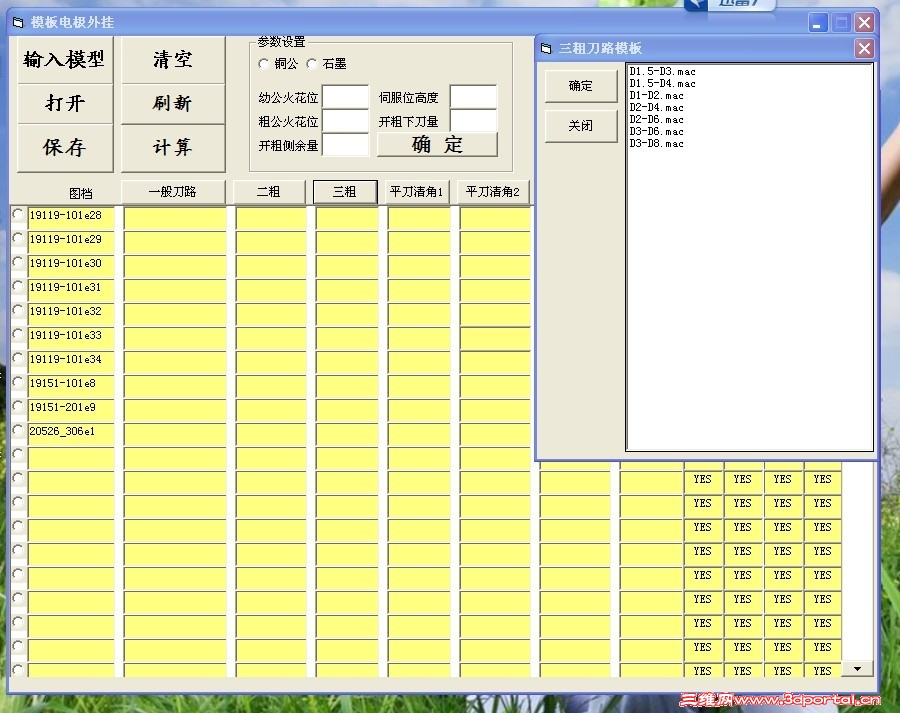Select D1-D2.mac in template list
Screen dimensions: 900x713
657,96
